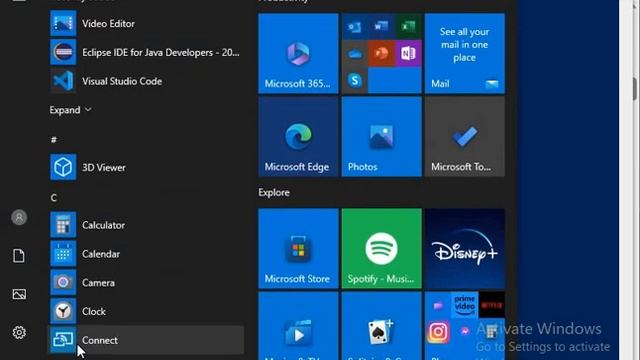Open Prime Video in the Play folder
Screen dimensions: 640x360
pos(464,305)
